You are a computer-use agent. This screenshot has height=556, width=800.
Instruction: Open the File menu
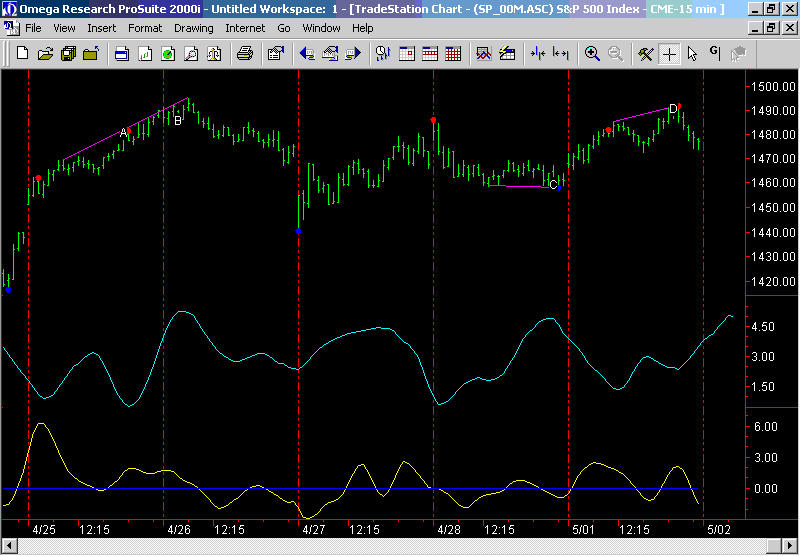pyautogui.click(x=33, y=28)
